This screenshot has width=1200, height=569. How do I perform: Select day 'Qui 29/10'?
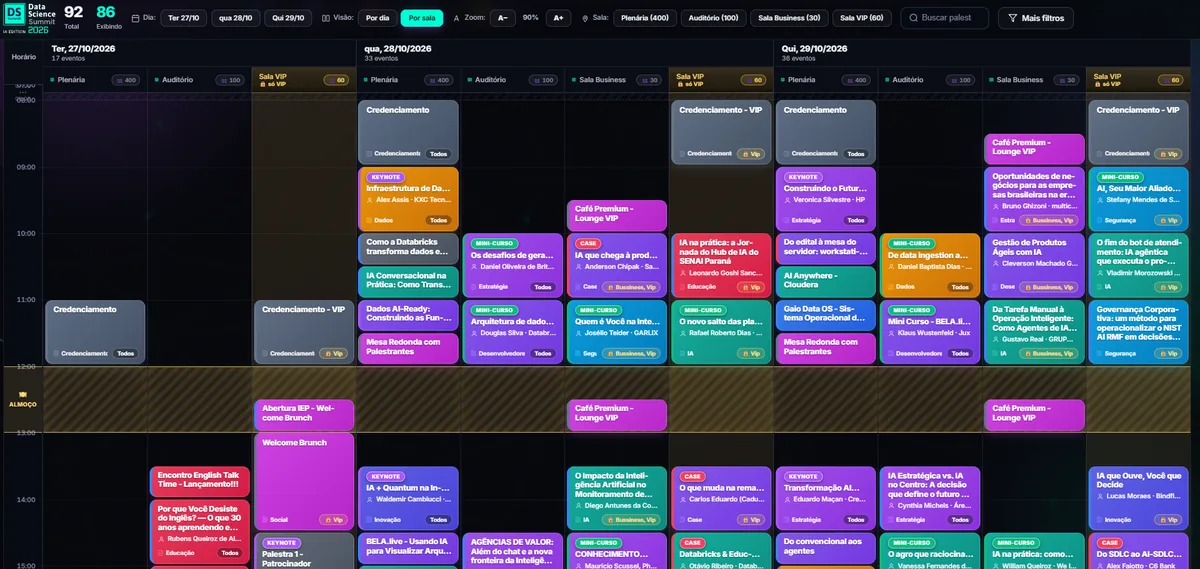[x=288, y=18]
